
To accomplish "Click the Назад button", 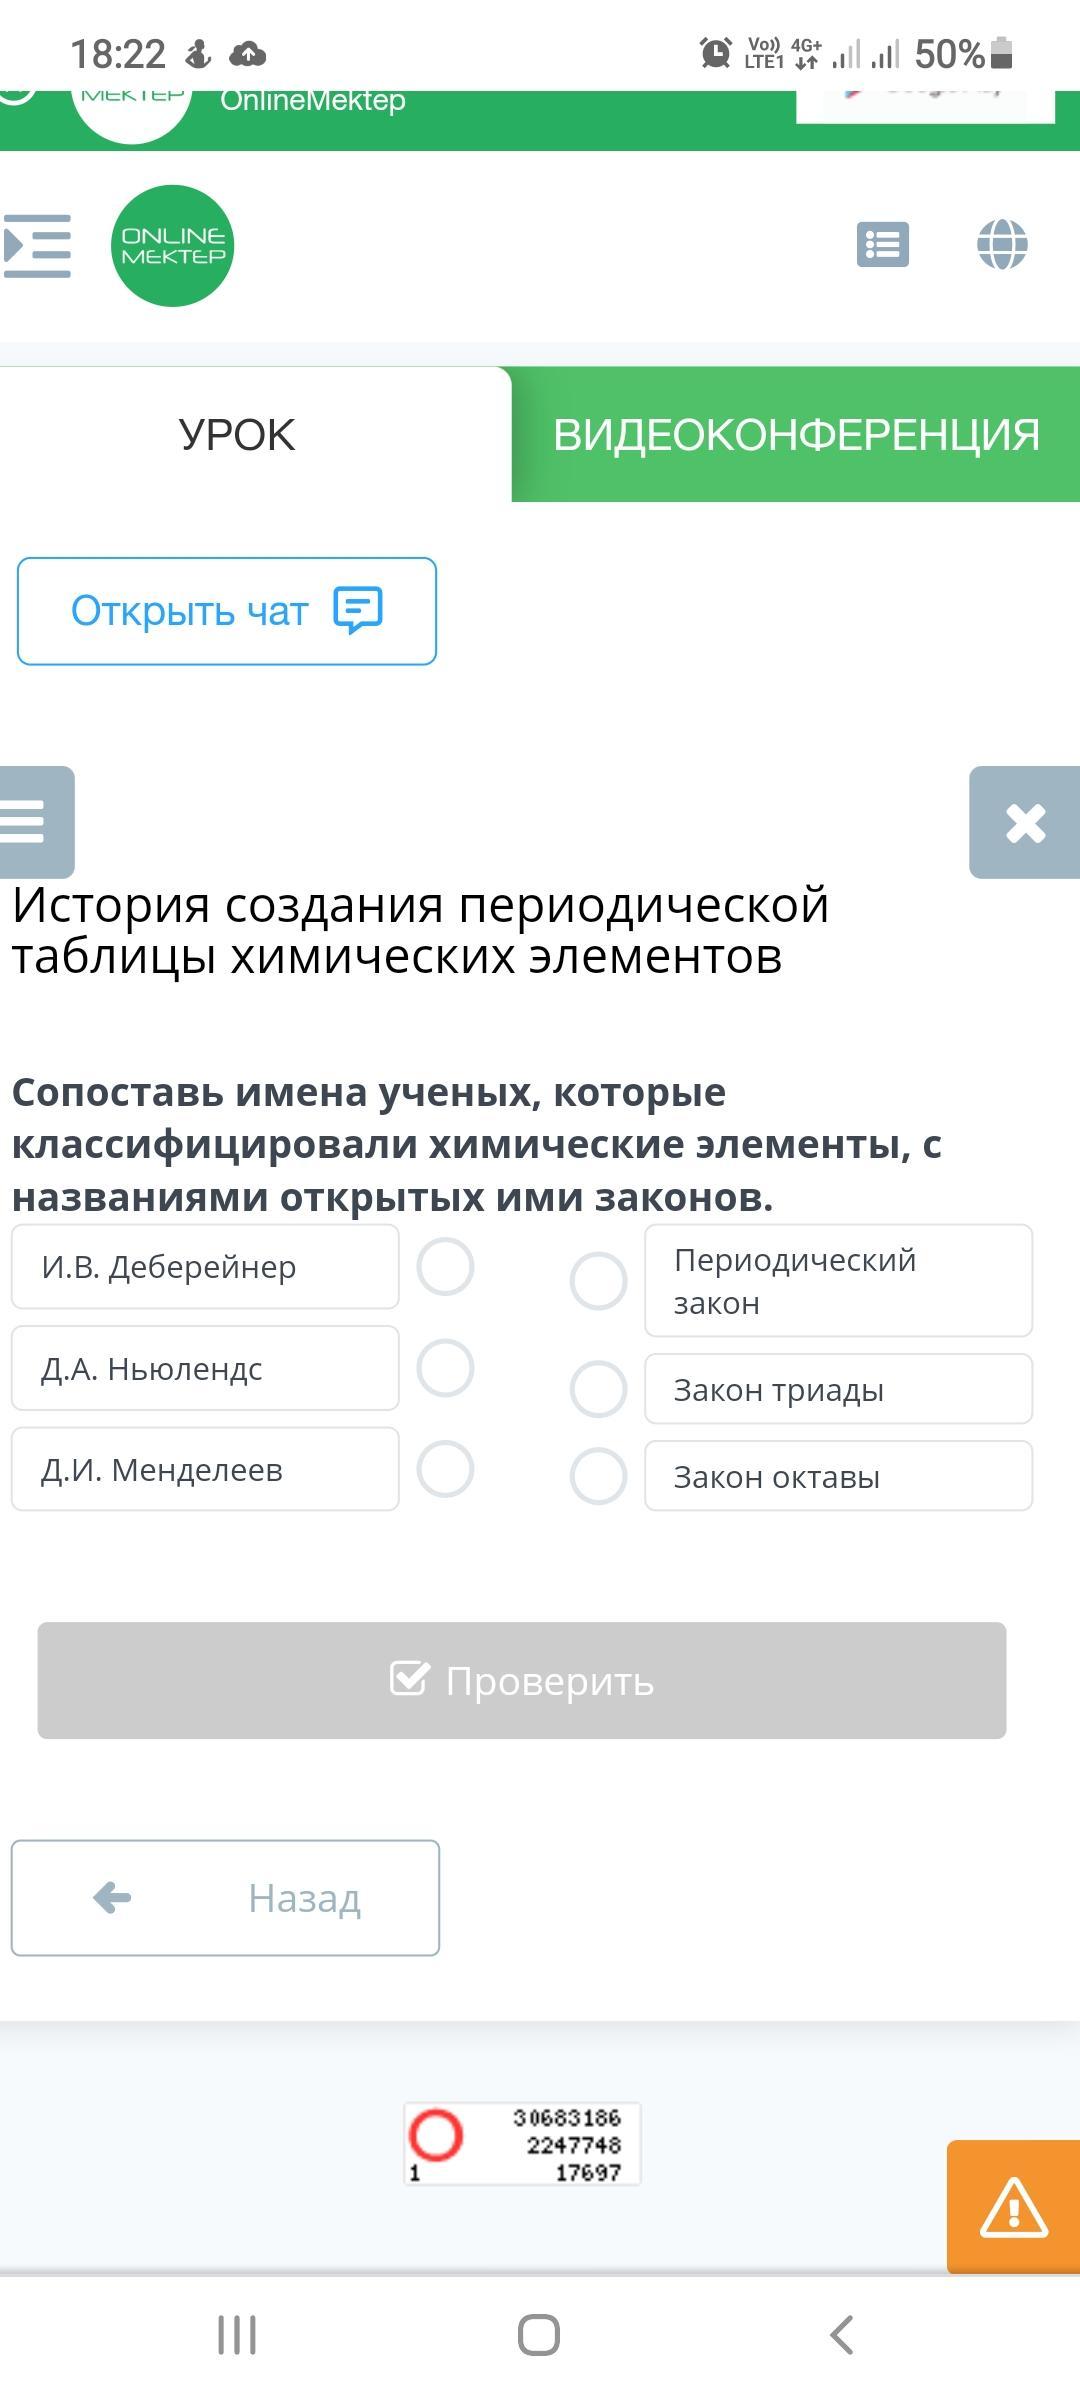I will (x=225, y=1898).
